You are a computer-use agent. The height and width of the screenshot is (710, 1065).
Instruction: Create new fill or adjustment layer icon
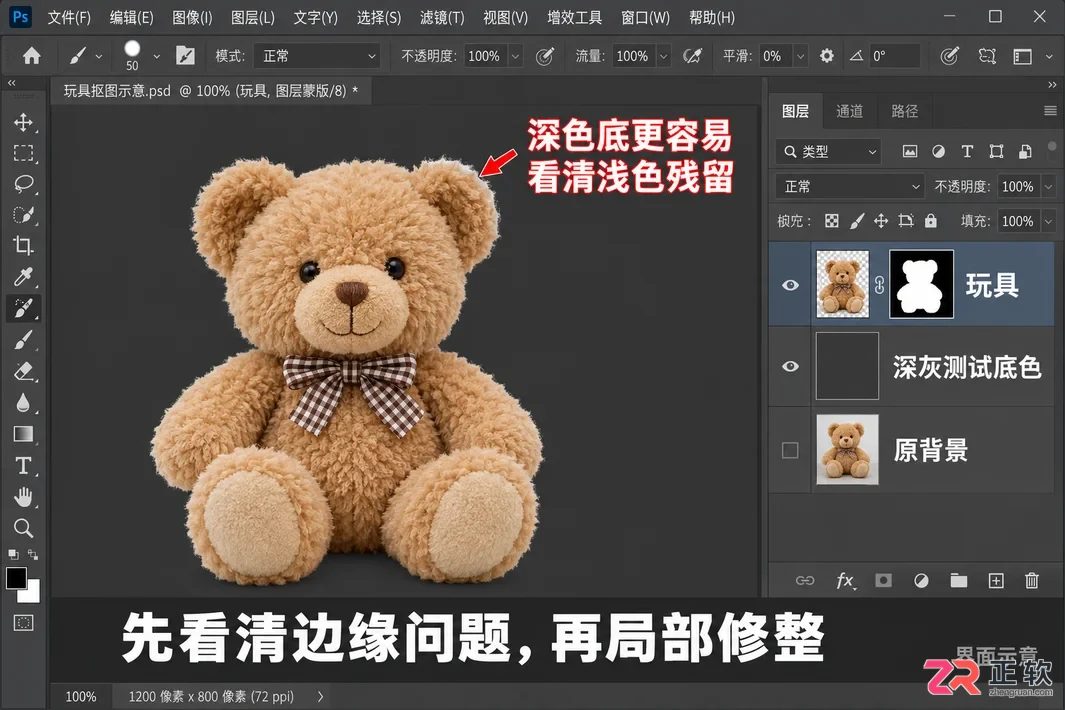click(921, 580)
